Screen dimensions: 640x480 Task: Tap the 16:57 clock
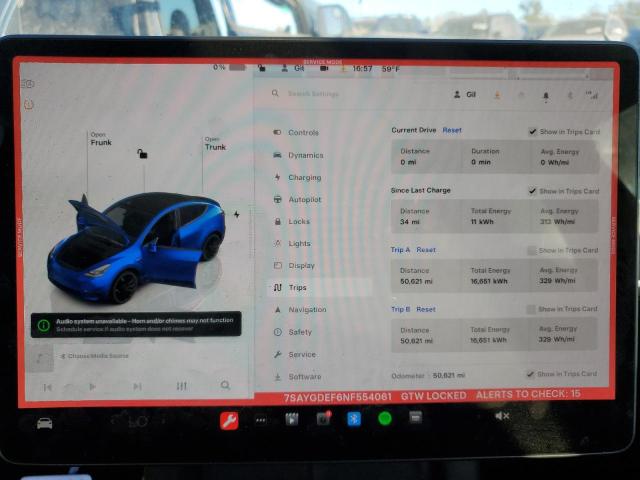pyautogui.click(x=362, y=69)
